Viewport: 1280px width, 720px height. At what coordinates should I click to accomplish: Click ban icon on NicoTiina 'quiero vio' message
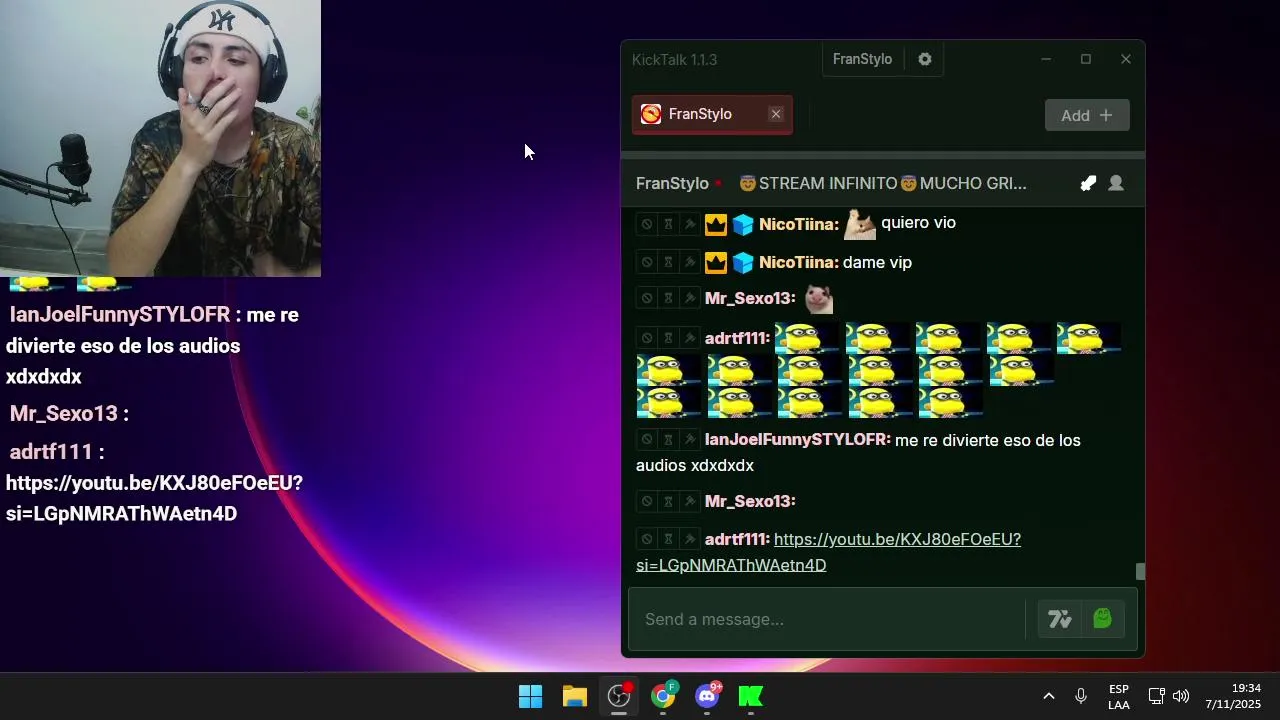tap(647, 224)
